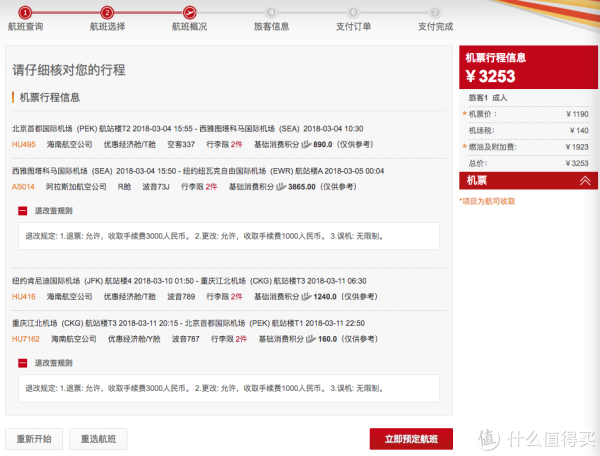Click *项目为航司收取 note
This screenshot has width=600, height=456.
(487, 201)
